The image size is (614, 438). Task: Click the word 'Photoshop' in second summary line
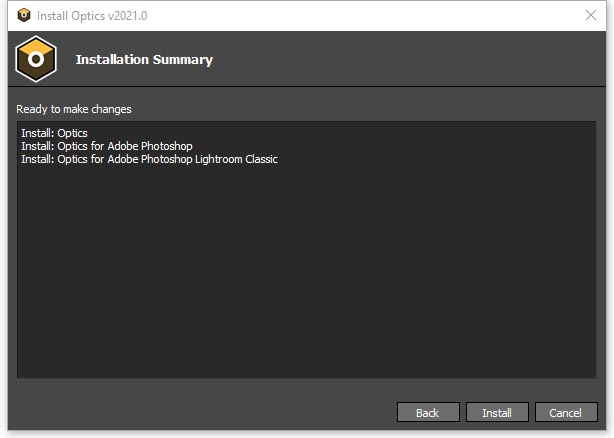pos(167,146)
